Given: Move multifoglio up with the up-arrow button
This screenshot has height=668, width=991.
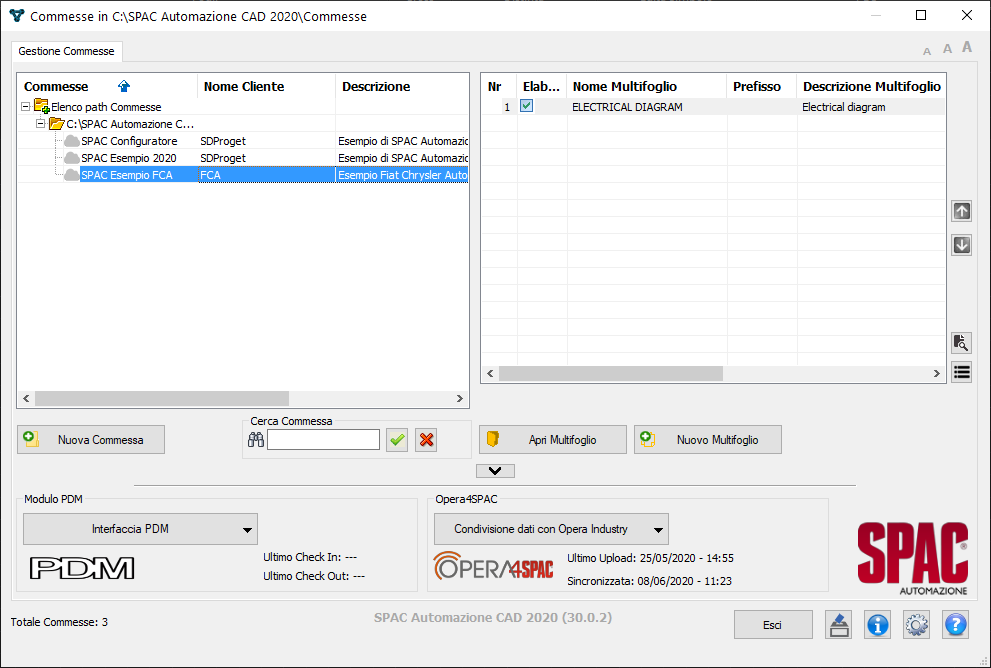Looking at the screenshot, I should click(x=961, y=211).
